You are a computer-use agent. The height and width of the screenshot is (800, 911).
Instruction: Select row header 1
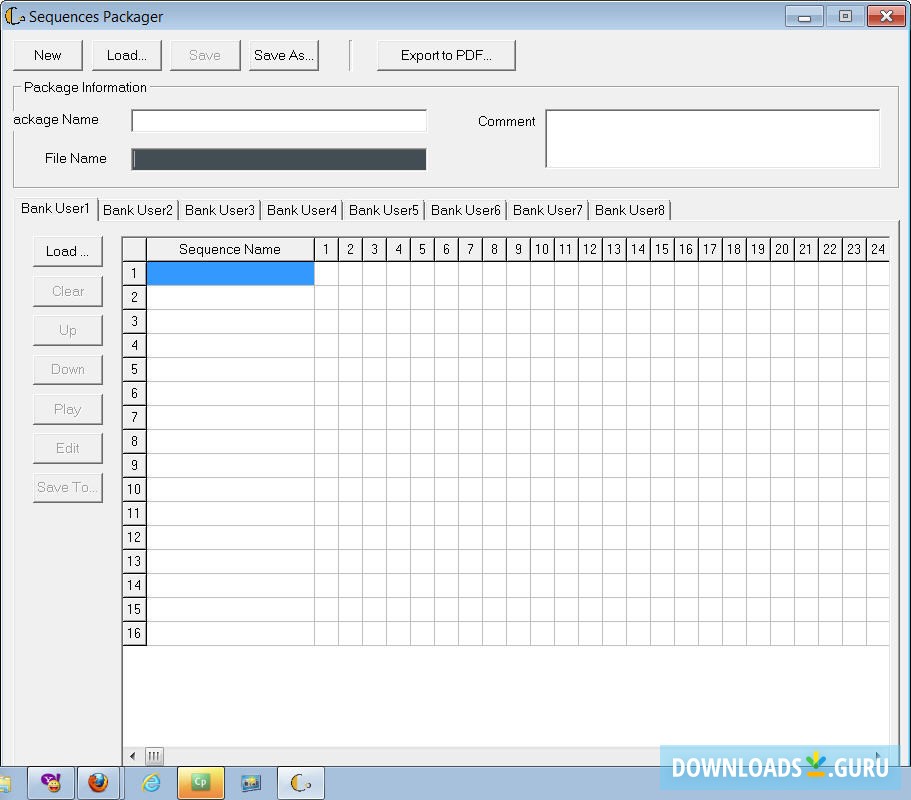134,273
